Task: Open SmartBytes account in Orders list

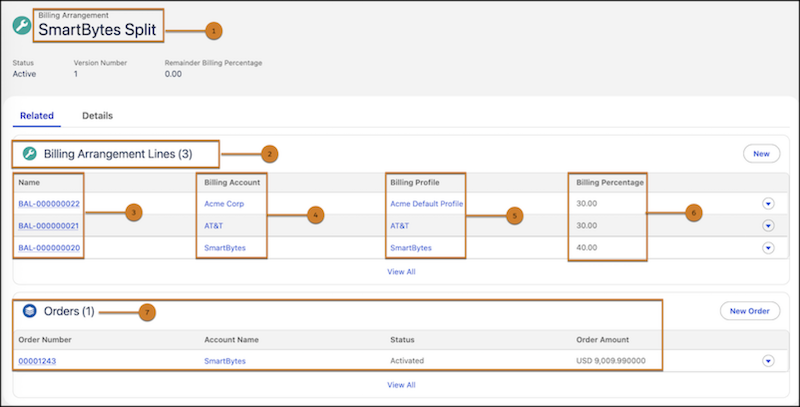Action: 225,361
